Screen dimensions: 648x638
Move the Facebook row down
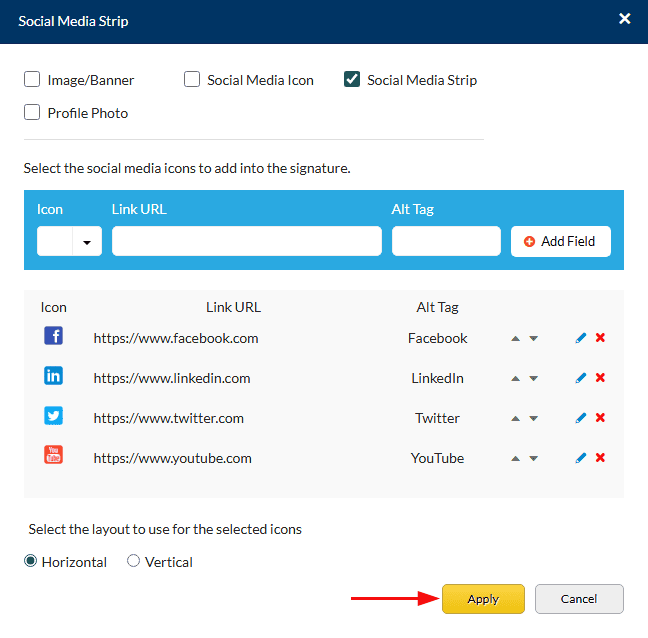(534, 339)
